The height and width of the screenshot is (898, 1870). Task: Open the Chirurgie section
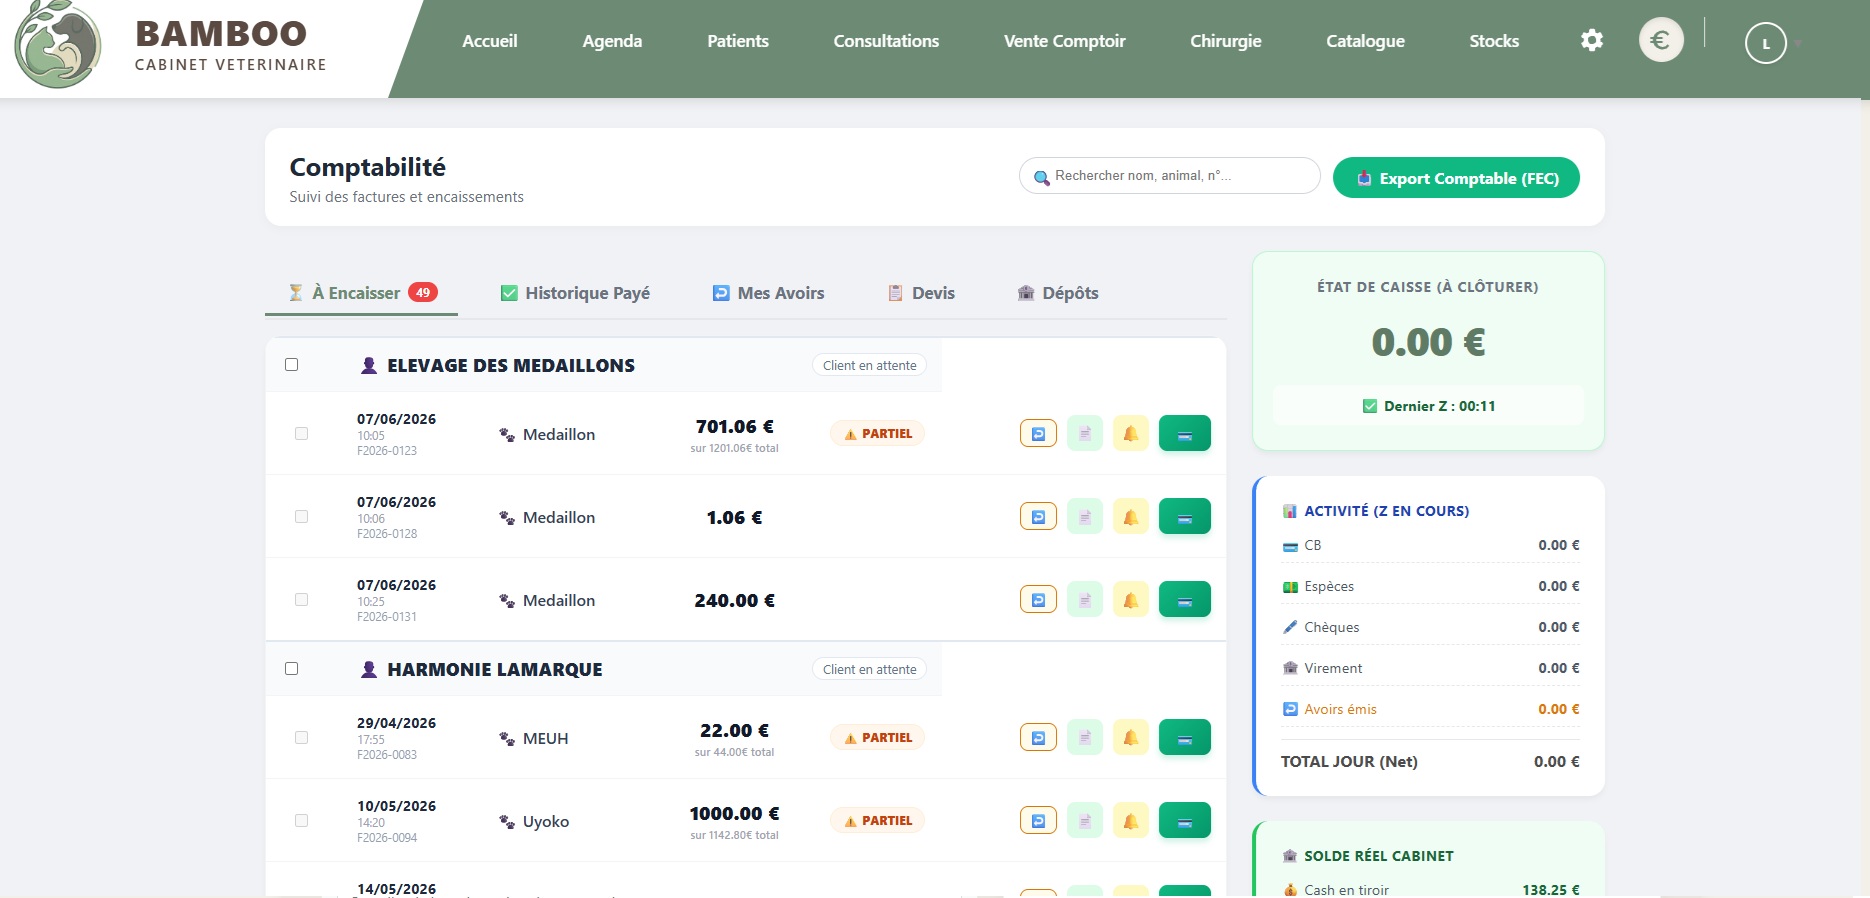point(1226,41)
